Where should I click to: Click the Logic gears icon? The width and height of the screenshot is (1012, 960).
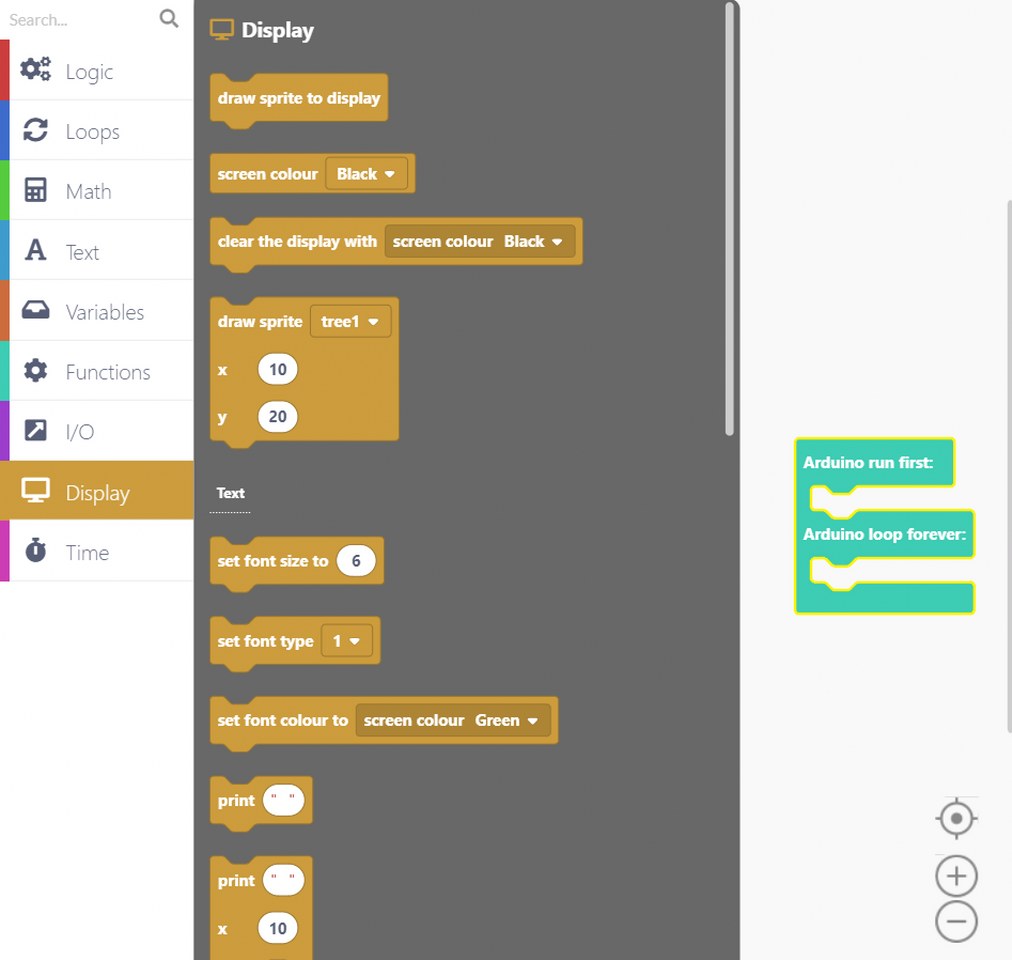tap(35, 69)
